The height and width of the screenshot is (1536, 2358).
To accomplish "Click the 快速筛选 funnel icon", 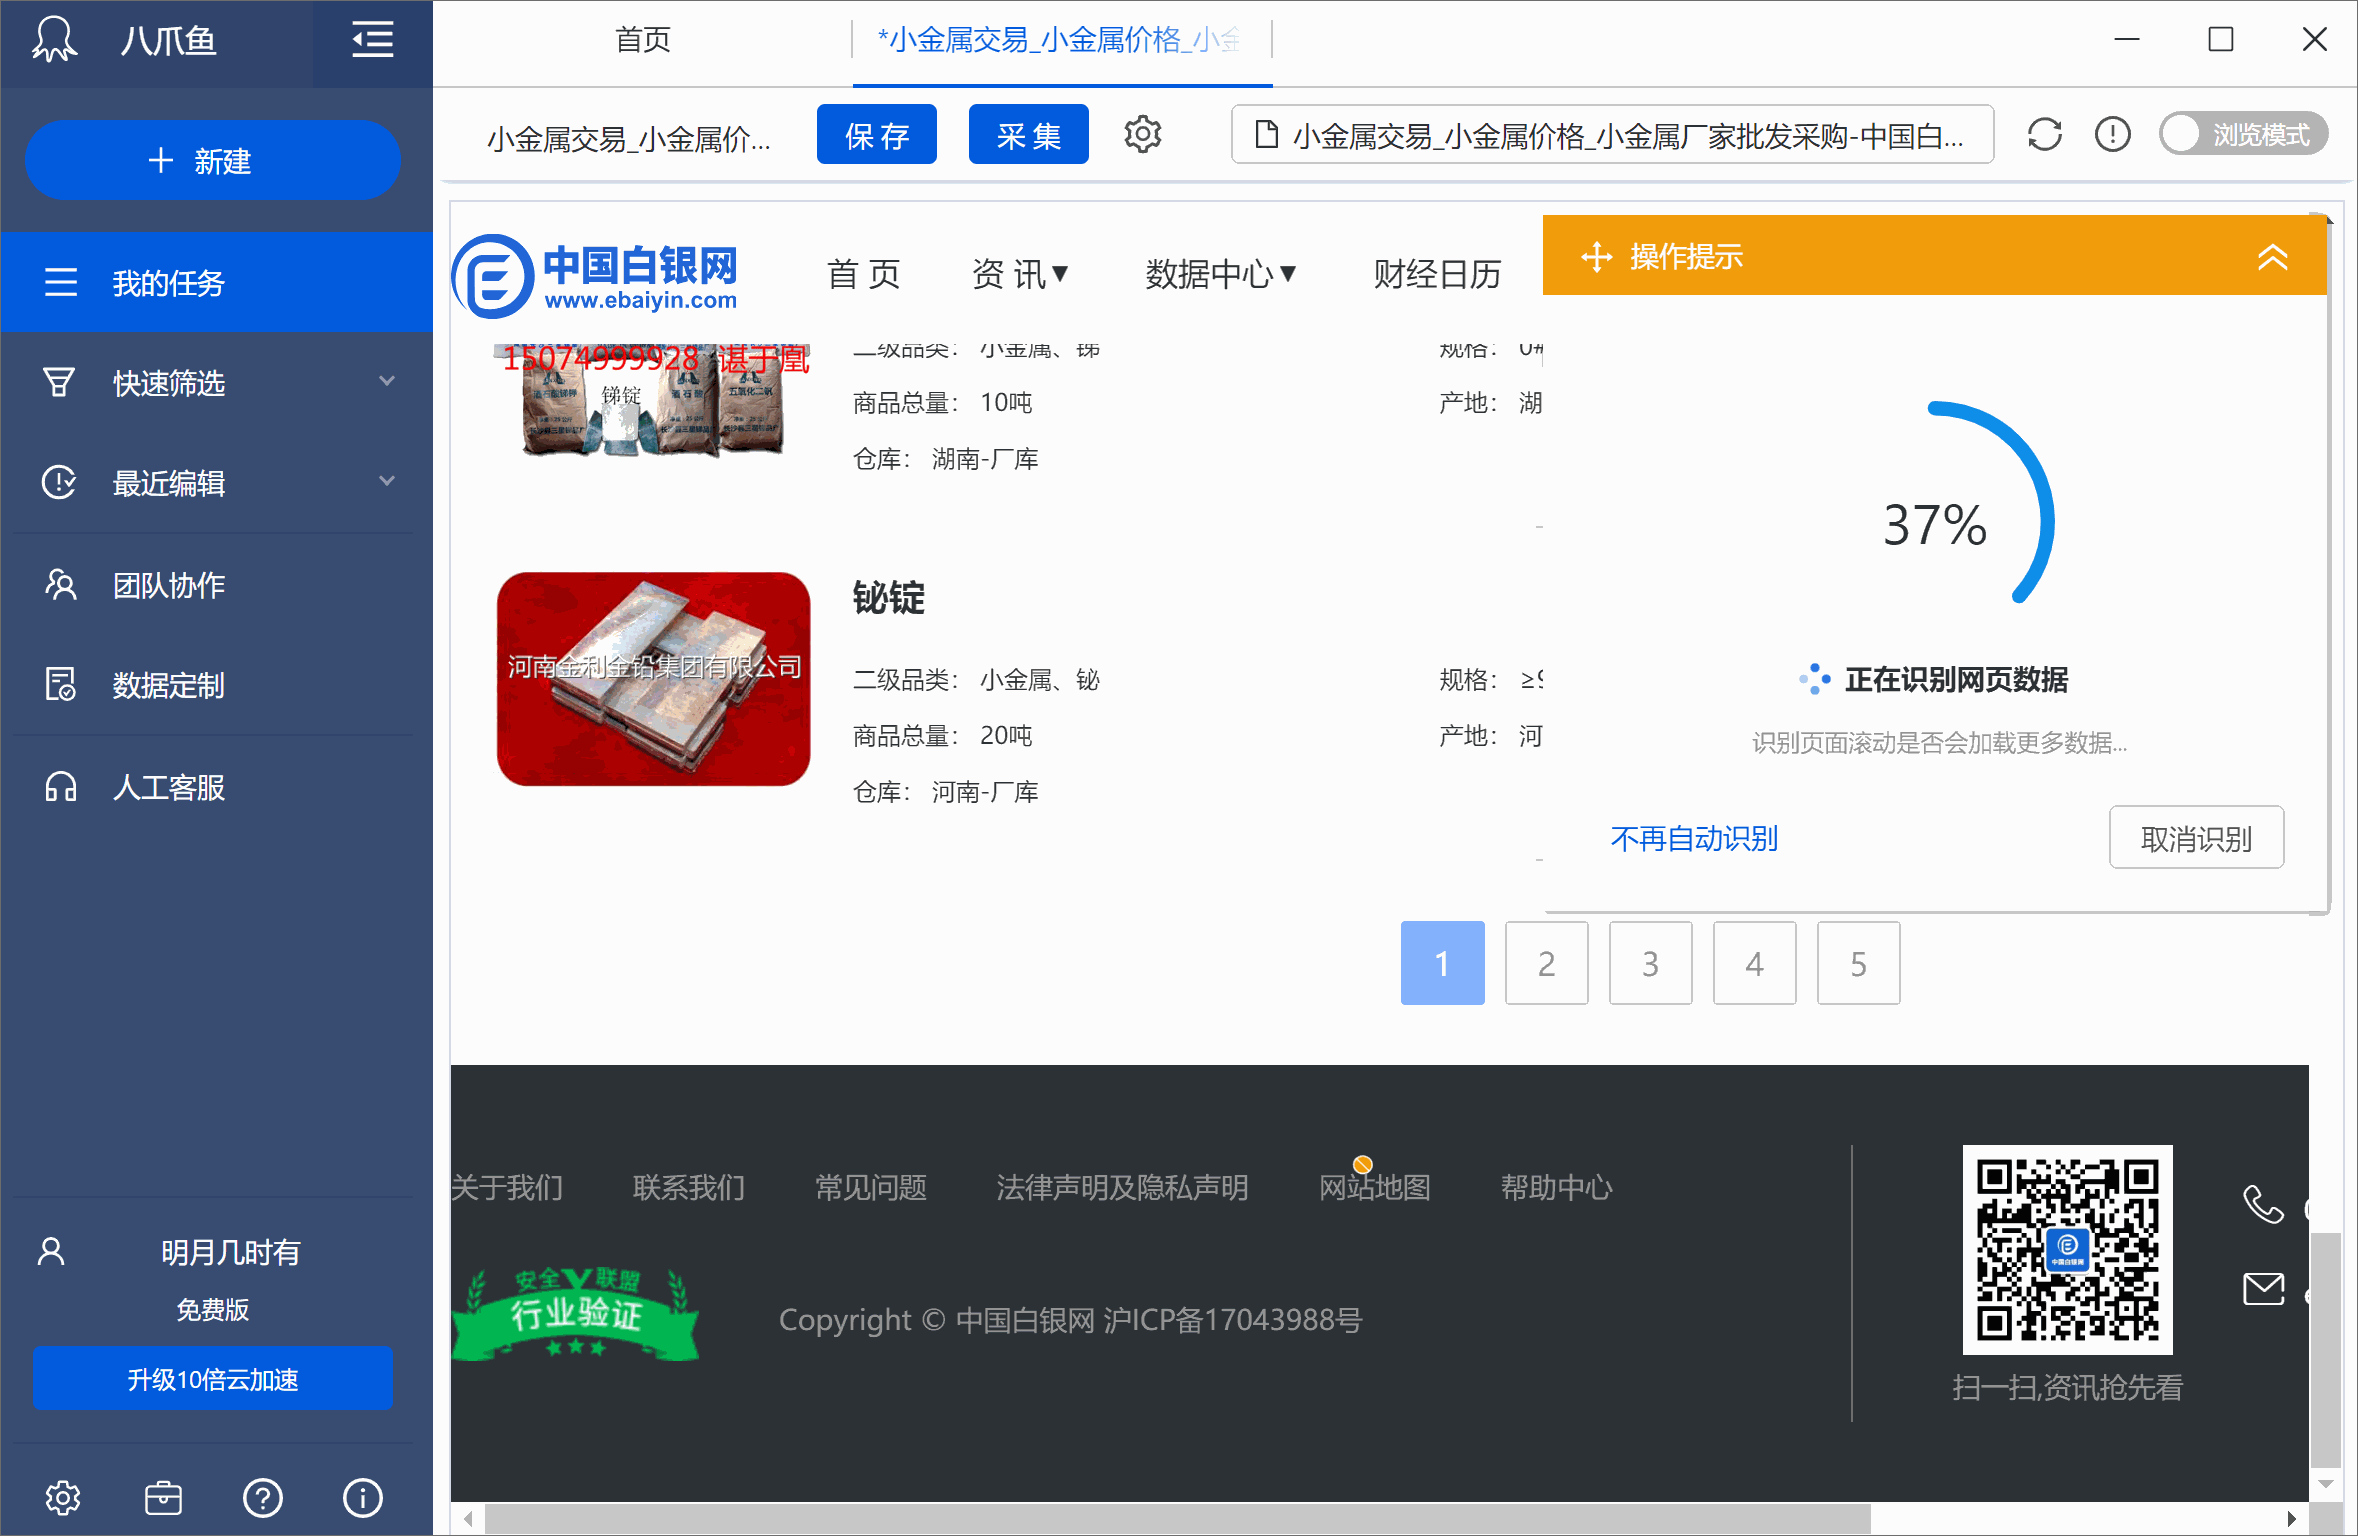I will click(x=59, y=382).
